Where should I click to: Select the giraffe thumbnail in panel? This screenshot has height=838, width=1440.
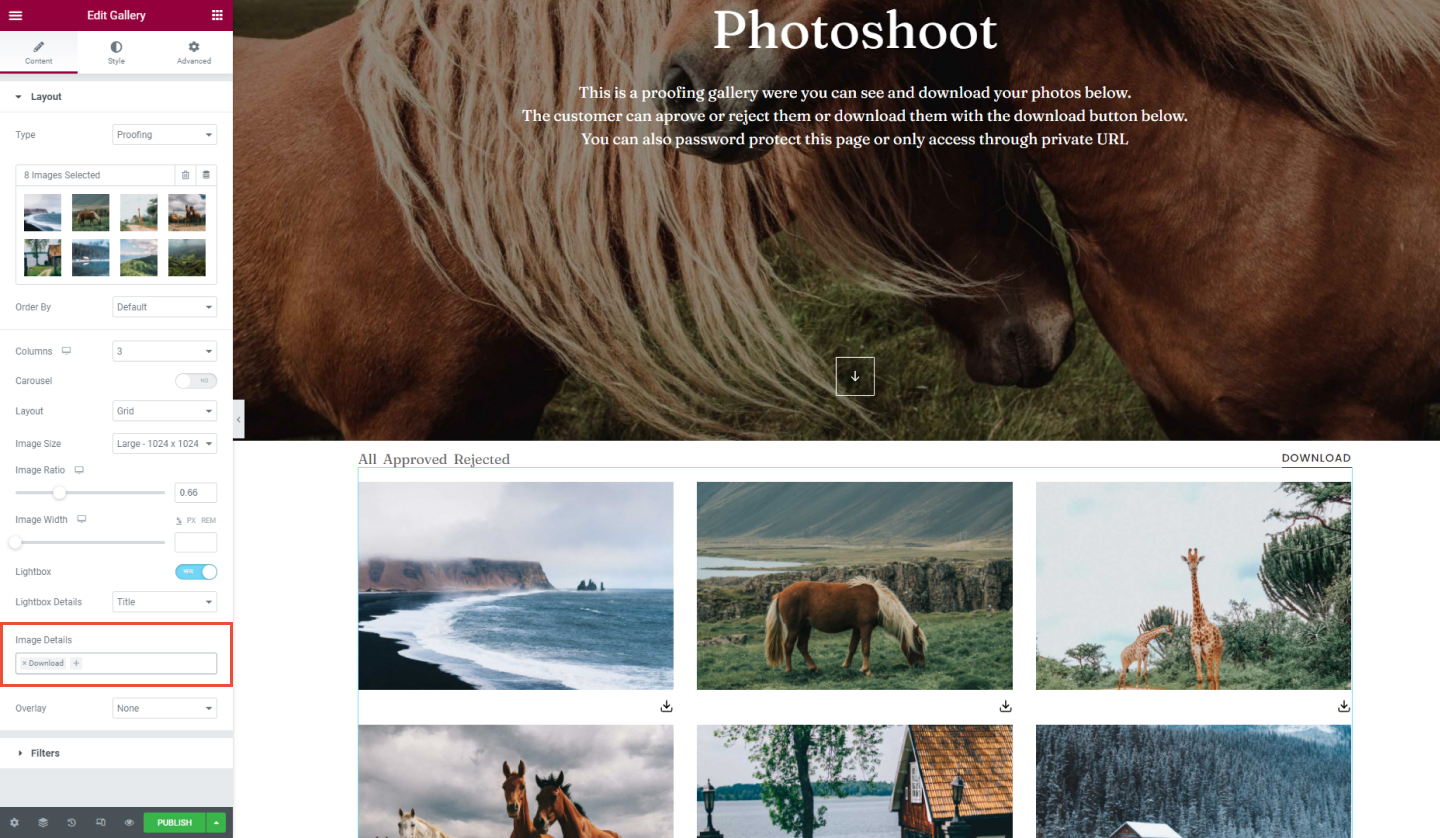(139, 213)
